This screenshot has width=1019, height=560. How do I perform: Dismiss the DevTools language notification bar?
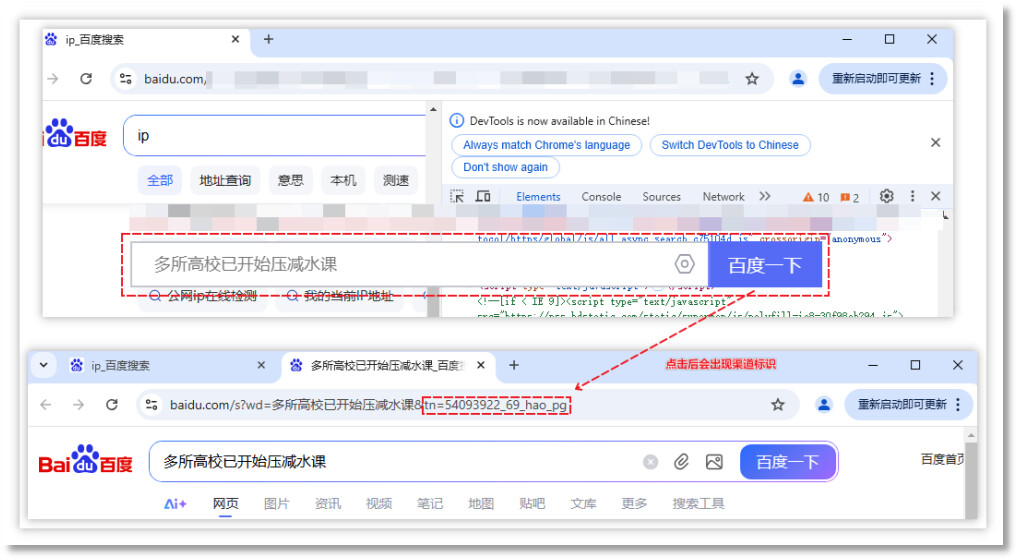pos(935,143)
